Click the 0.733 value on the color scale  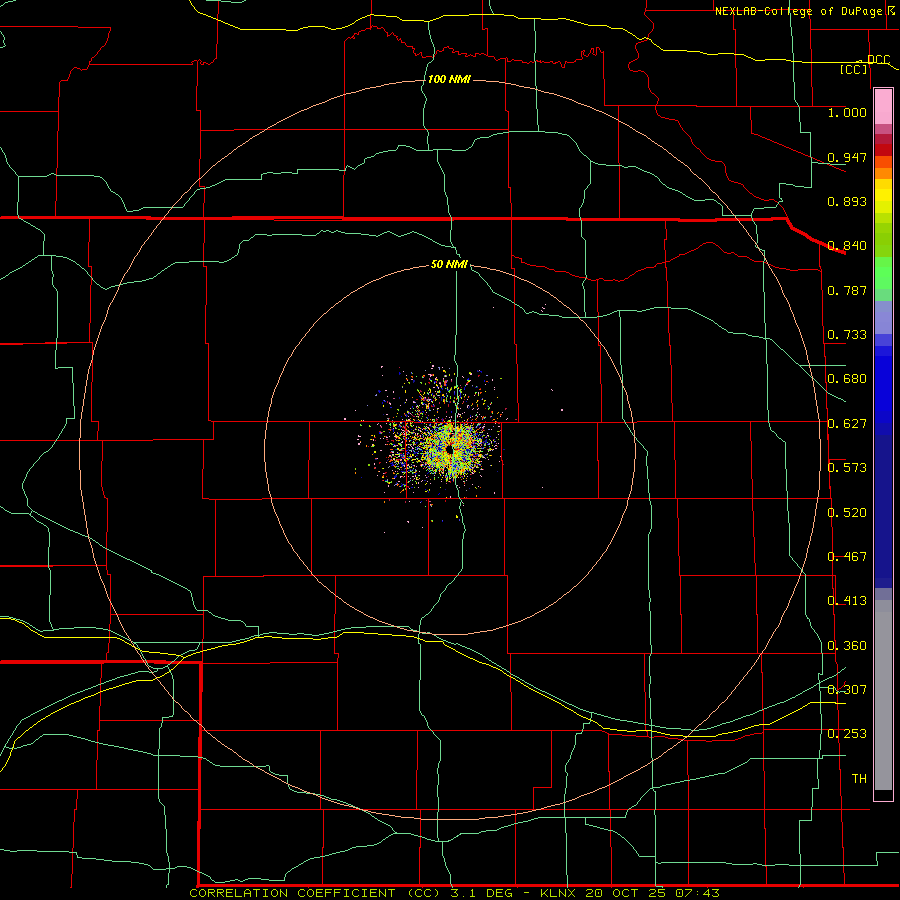coord(847,335)
